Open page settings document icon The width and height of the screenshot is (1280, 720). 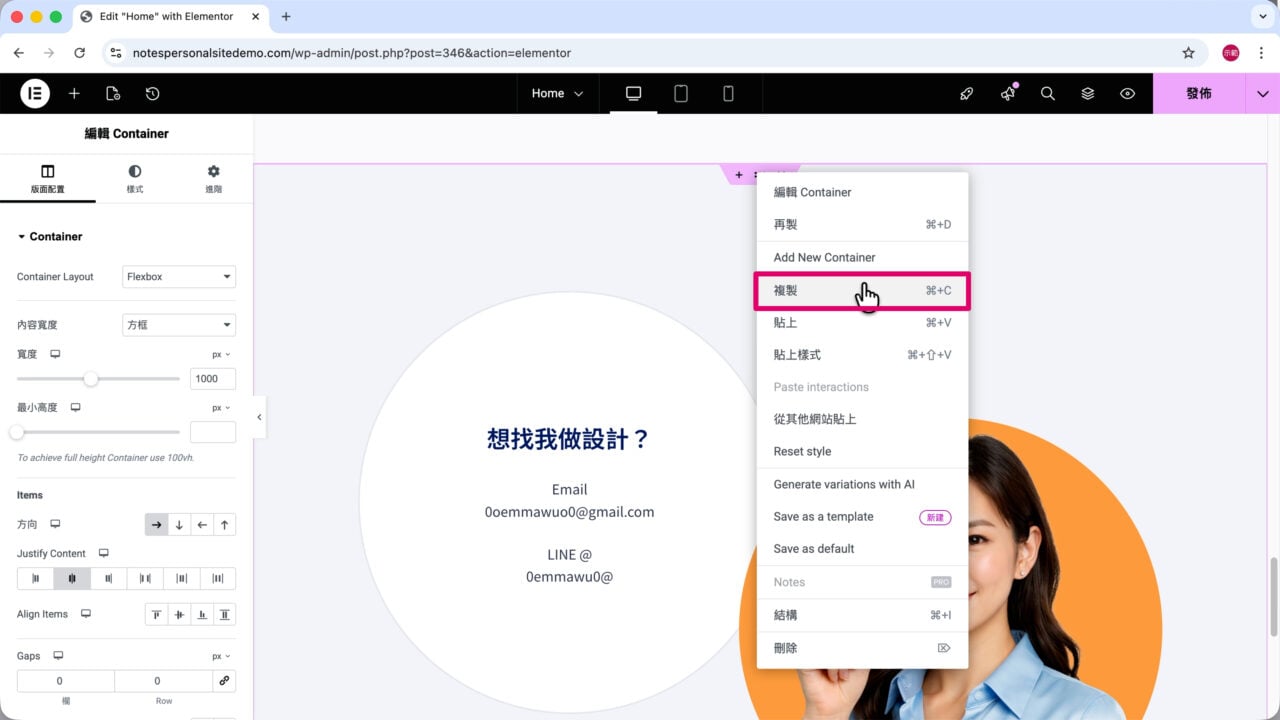click(x=113, y=93)
